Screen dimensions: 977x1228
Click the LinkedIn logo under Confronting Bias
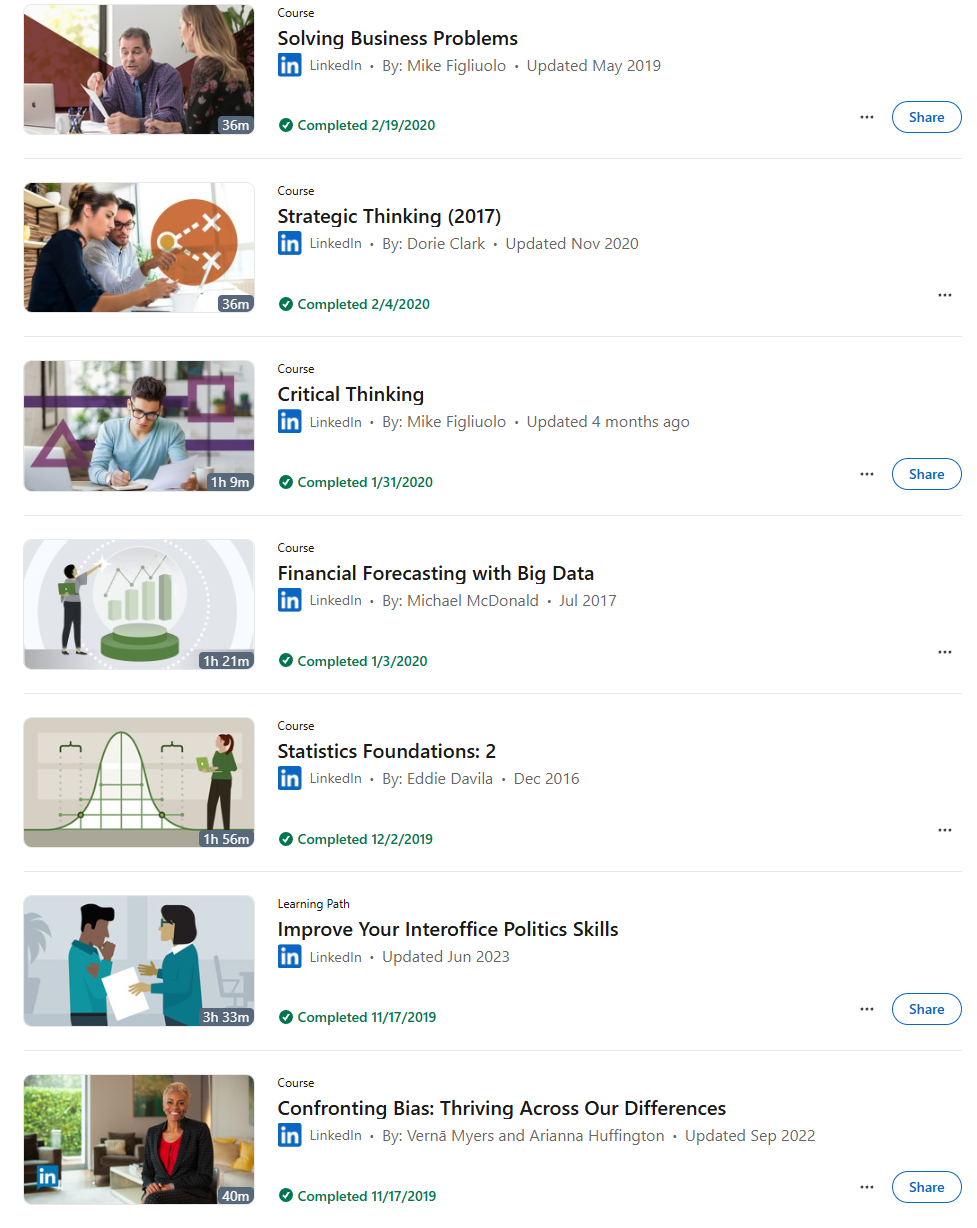pos(289,1135)
